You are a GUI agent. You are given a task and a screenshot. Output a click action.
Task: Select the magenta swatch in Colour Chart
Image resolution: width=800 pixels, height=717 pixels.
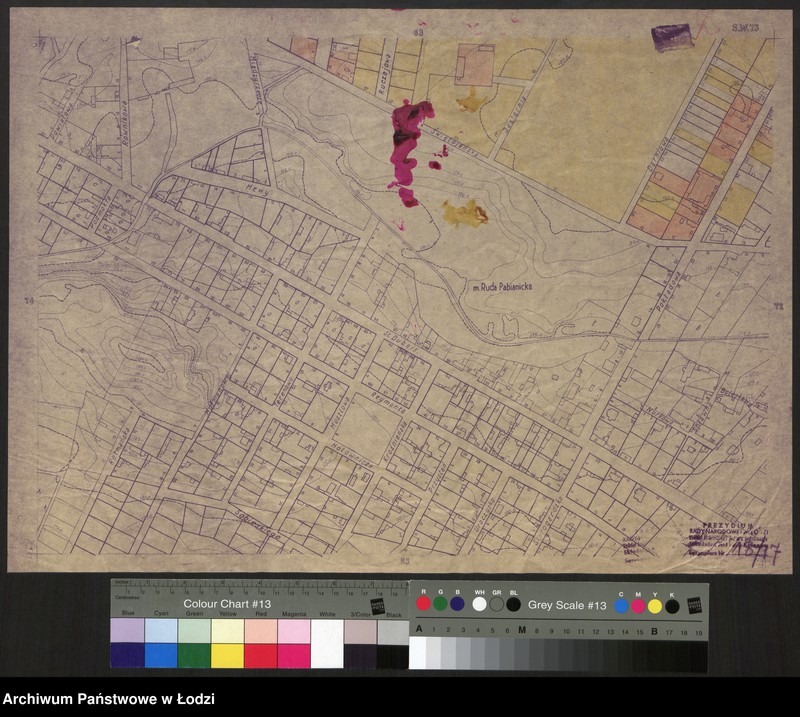click(x=293, y=656)
